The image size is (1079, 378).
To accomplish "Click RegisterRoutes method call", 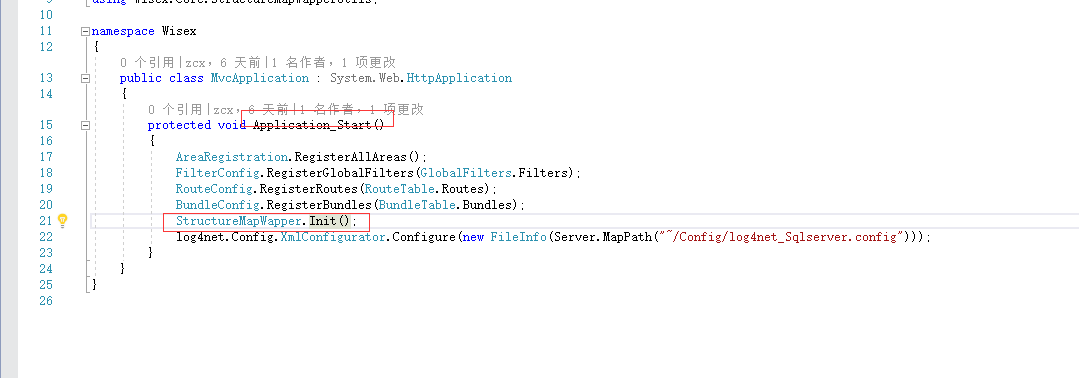I will [x=308, y=188].
